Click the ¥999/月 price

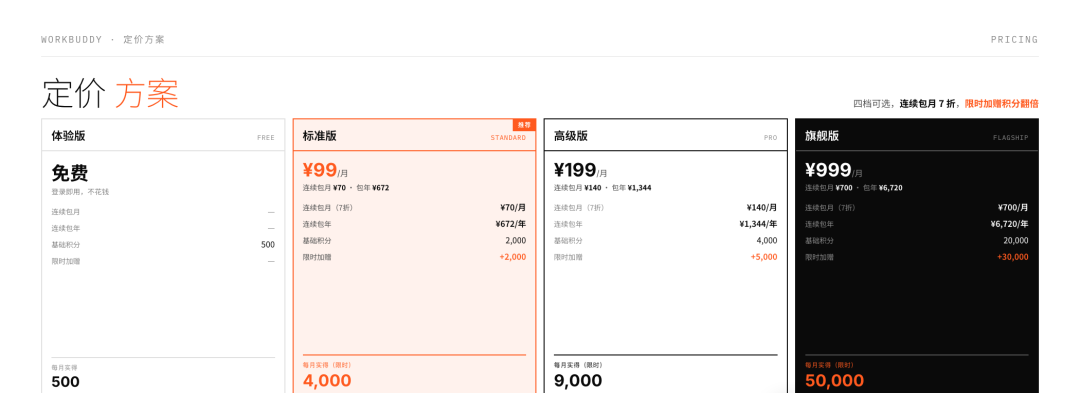tap(834, 170)
